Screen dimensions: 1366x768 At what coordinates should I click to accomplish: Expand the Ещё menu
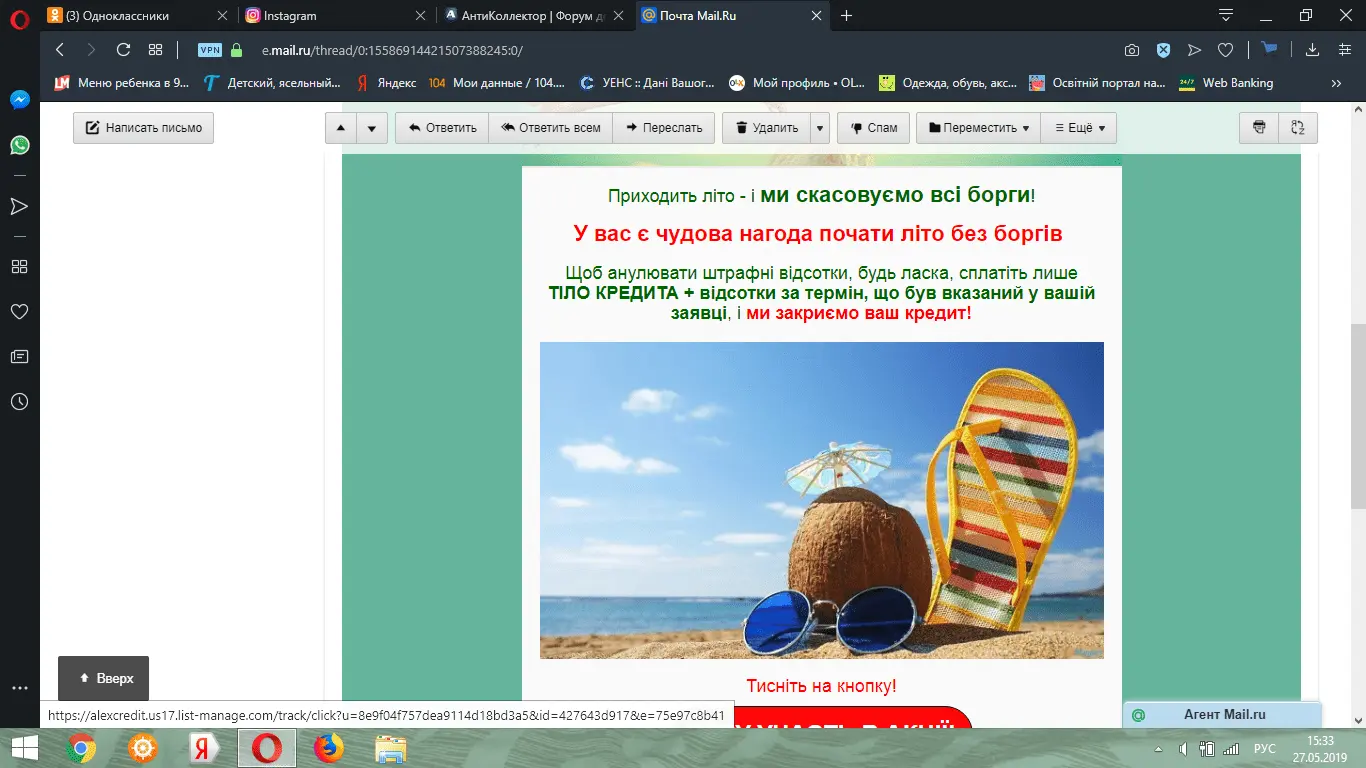[x=1078, y=128]
